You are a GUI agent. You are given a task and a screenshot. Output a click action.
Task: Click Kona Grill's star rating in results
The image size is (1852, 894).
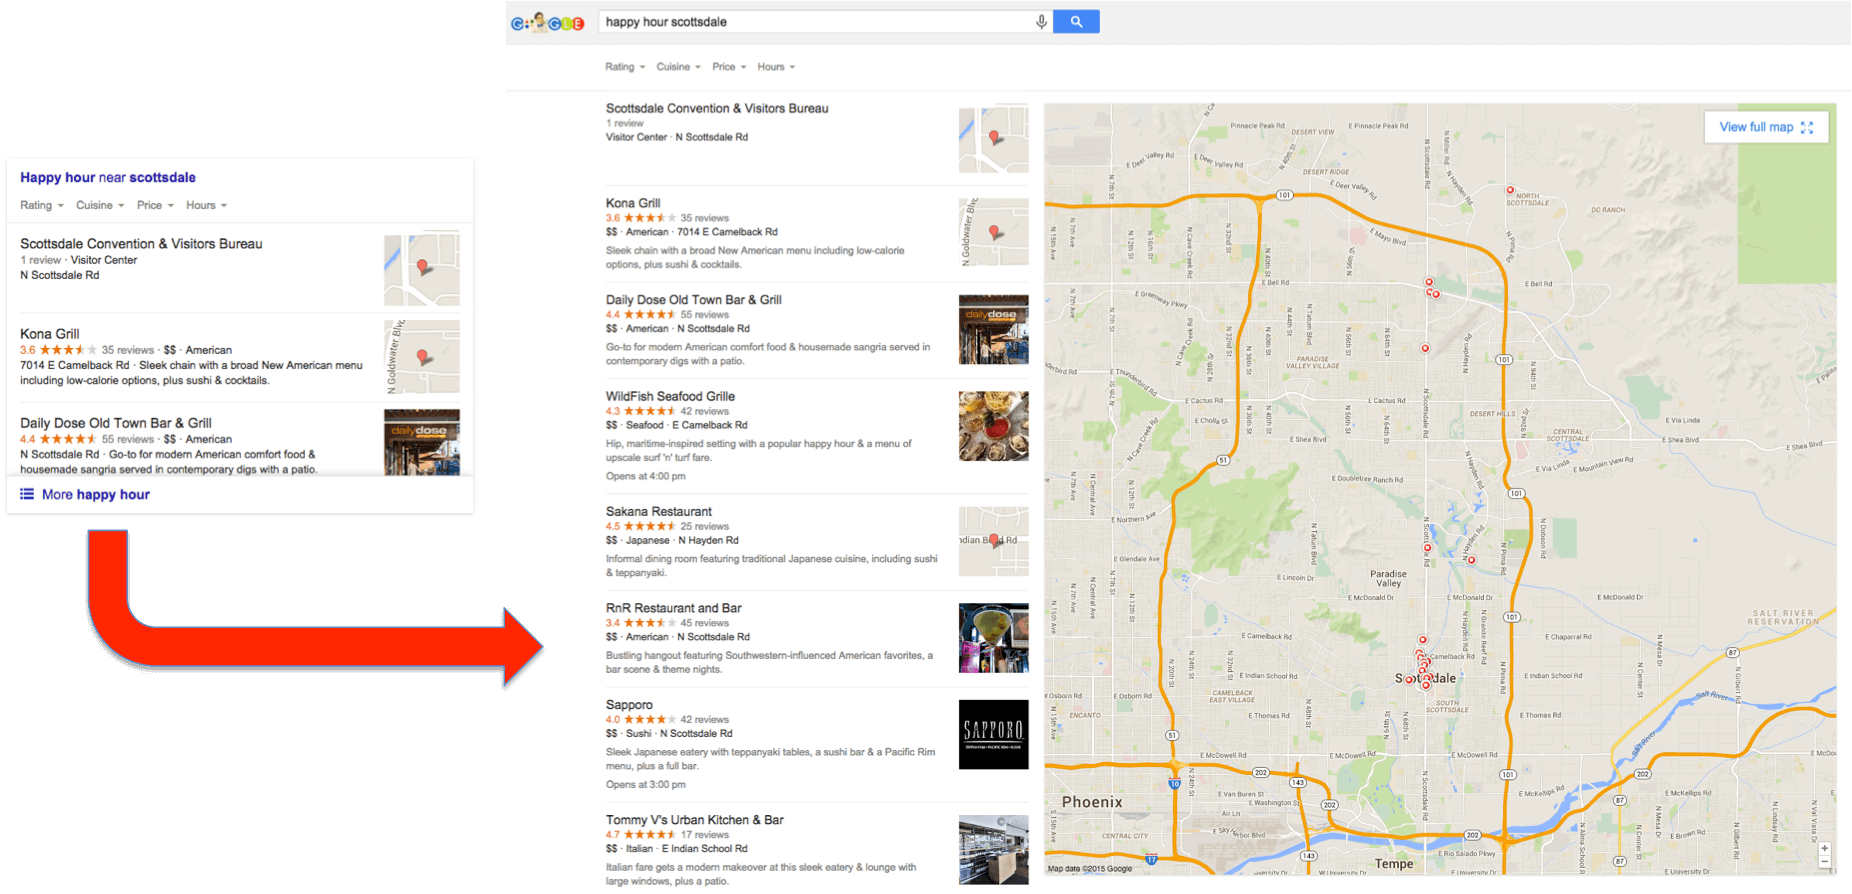(x=650, y=217)
